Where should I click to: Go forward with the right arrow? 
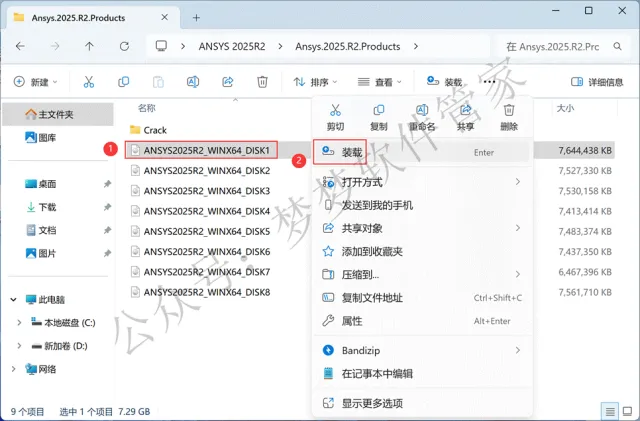tap(55, 46)
